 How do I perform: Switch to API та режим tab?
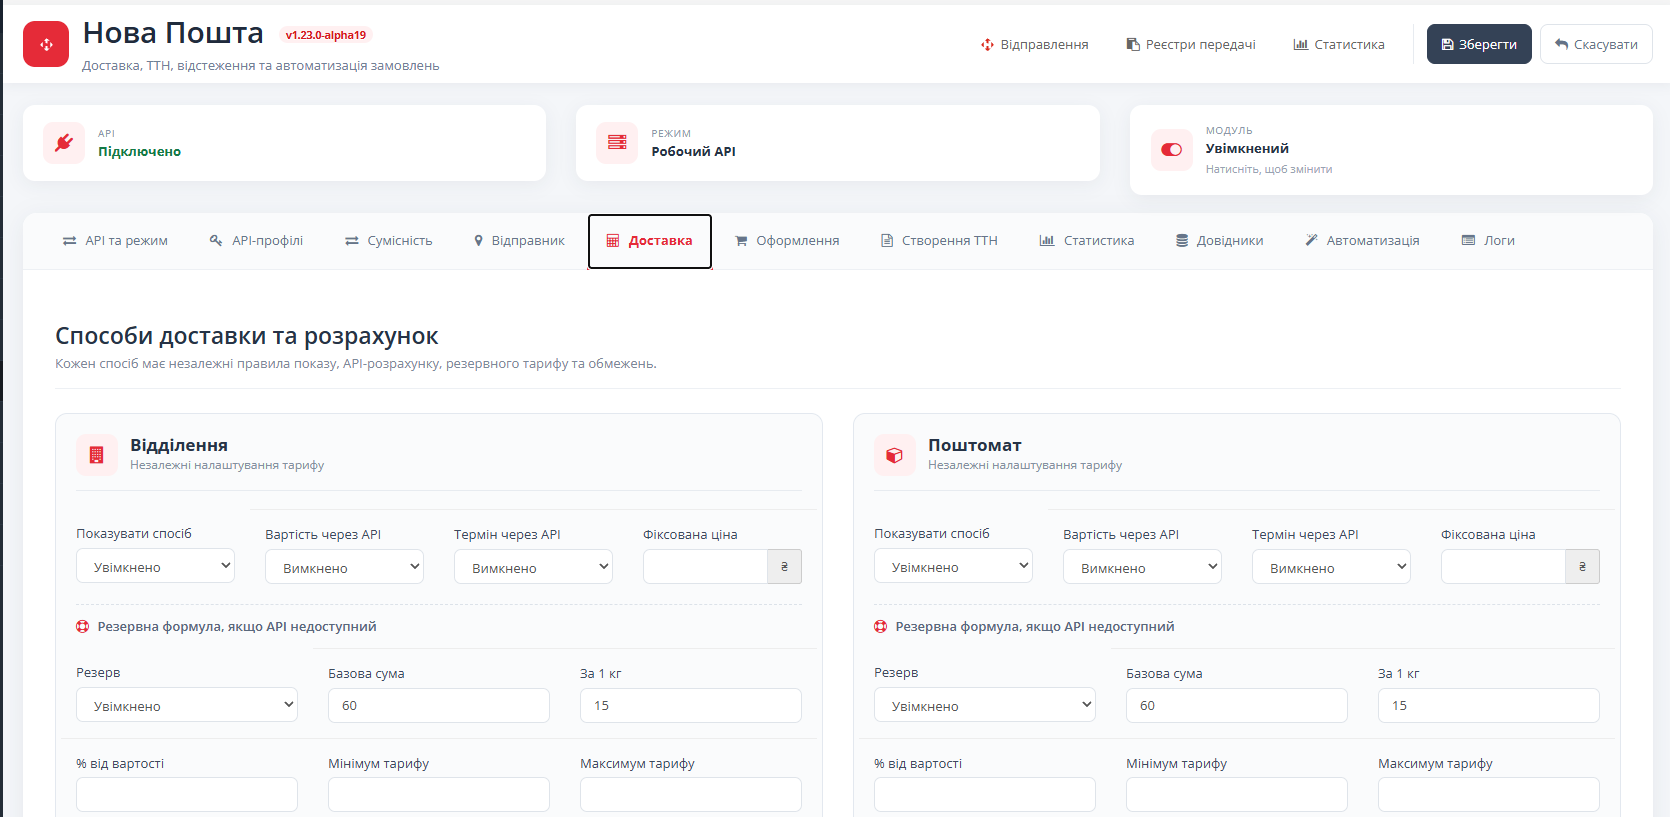click(115, 241)
